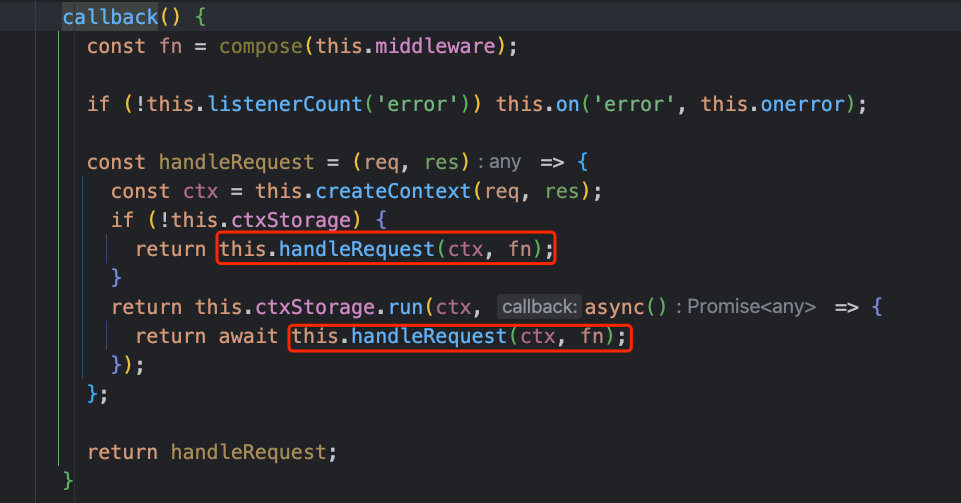Click the onerror property reference
Screen dimensions: 961x503
click(x=800, y=104)
